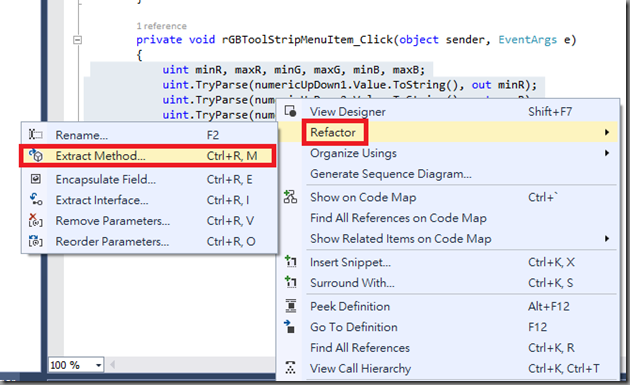Click the Insert Snippet icon

(x=290, y=262)
